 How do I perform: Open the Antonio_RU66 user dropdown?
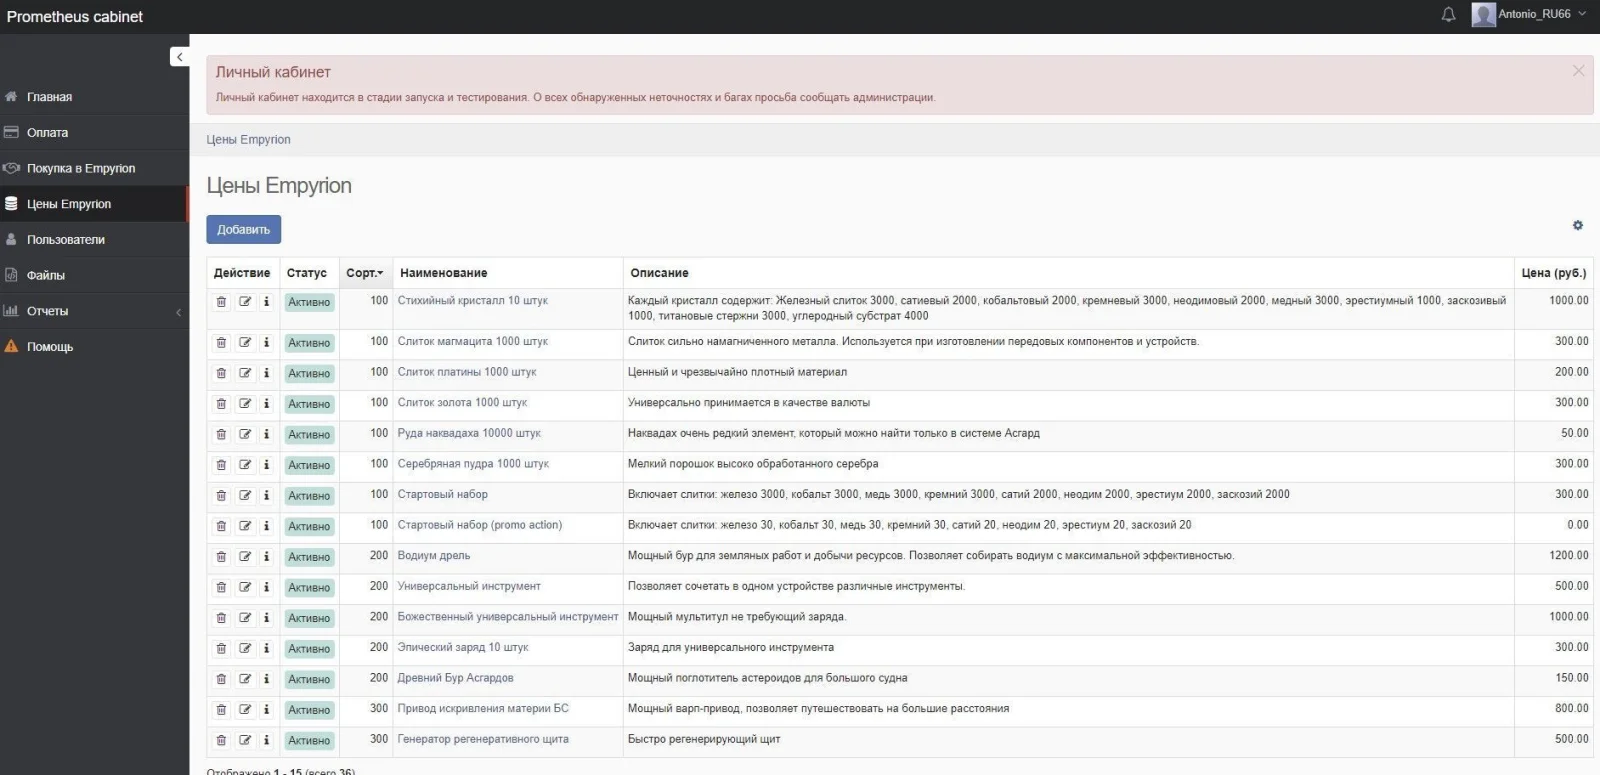tap(1530, 15)
